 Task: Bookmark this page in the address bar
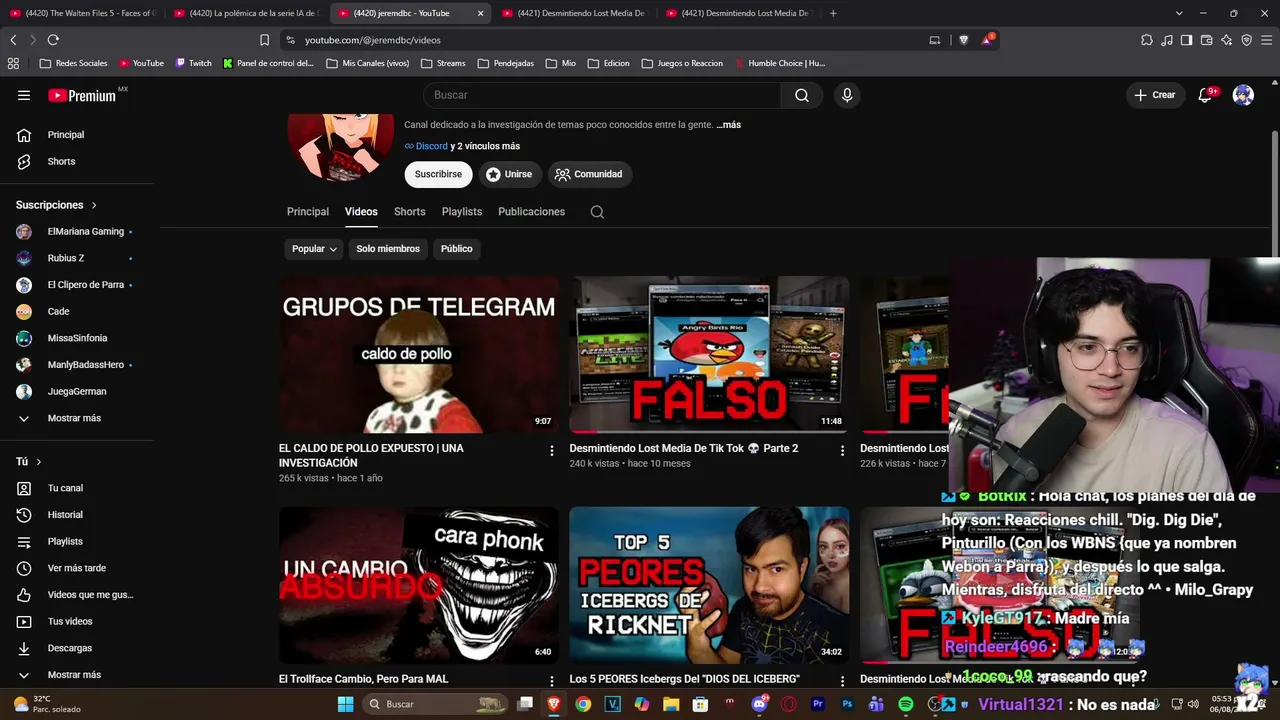(x=264, y=40)
